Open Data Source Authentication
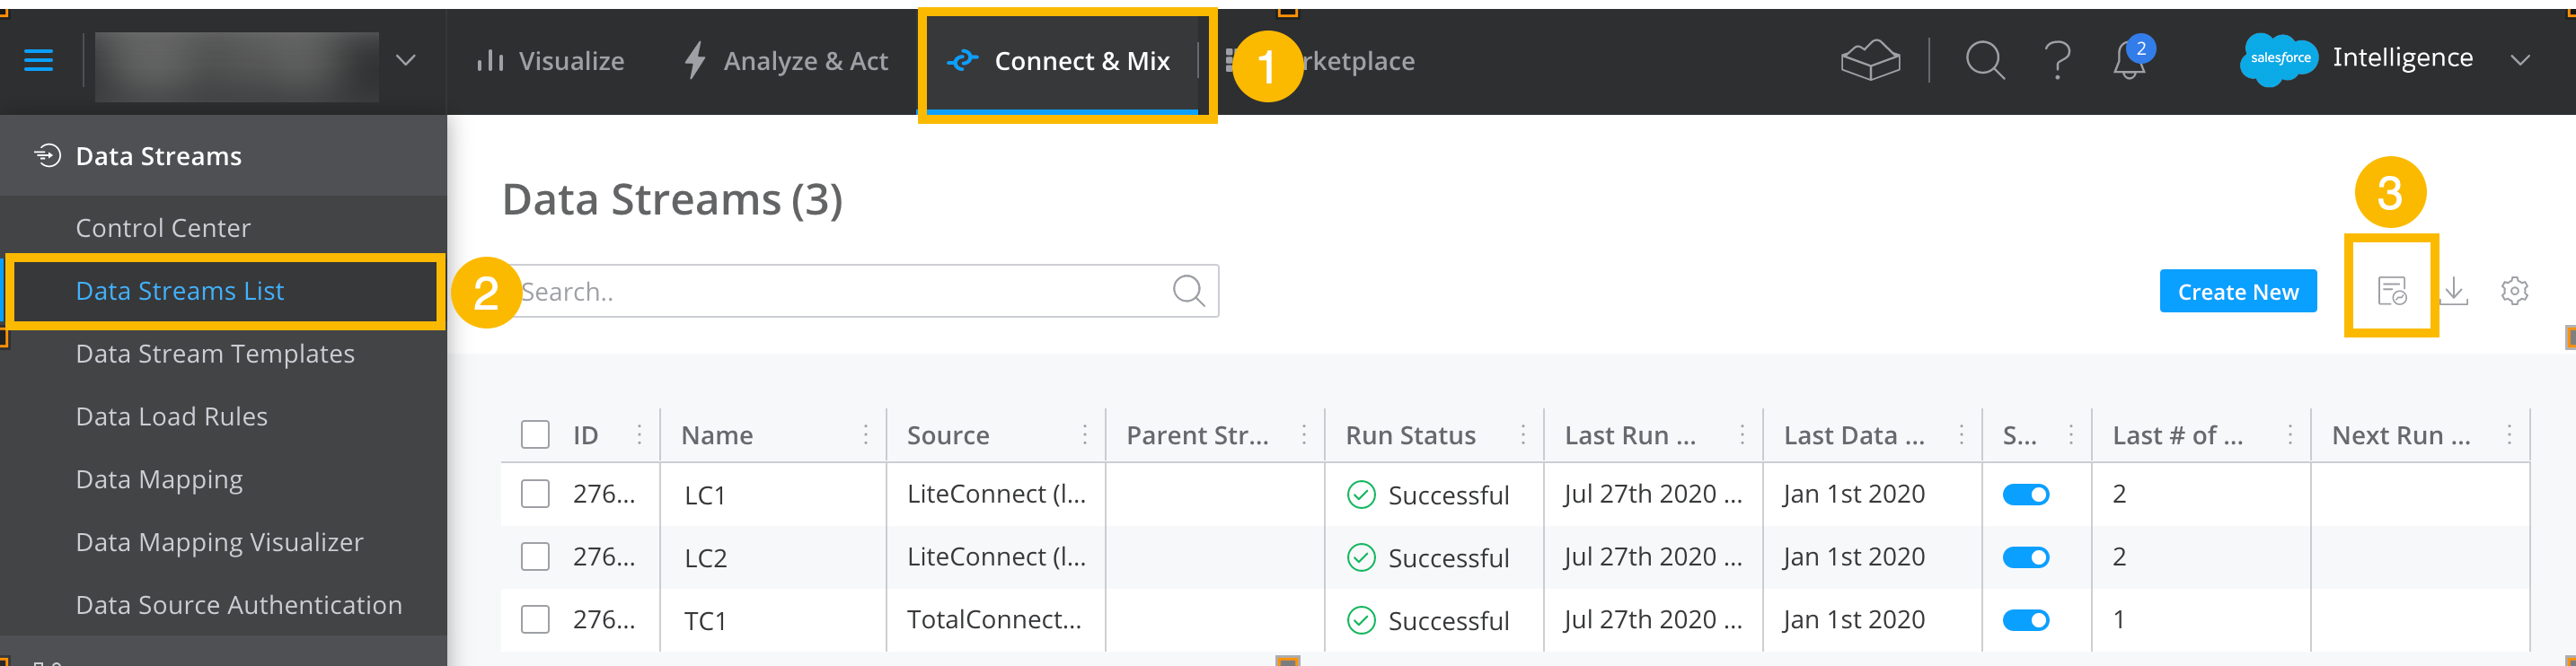The image size is (2576, 666). [239, 606]
